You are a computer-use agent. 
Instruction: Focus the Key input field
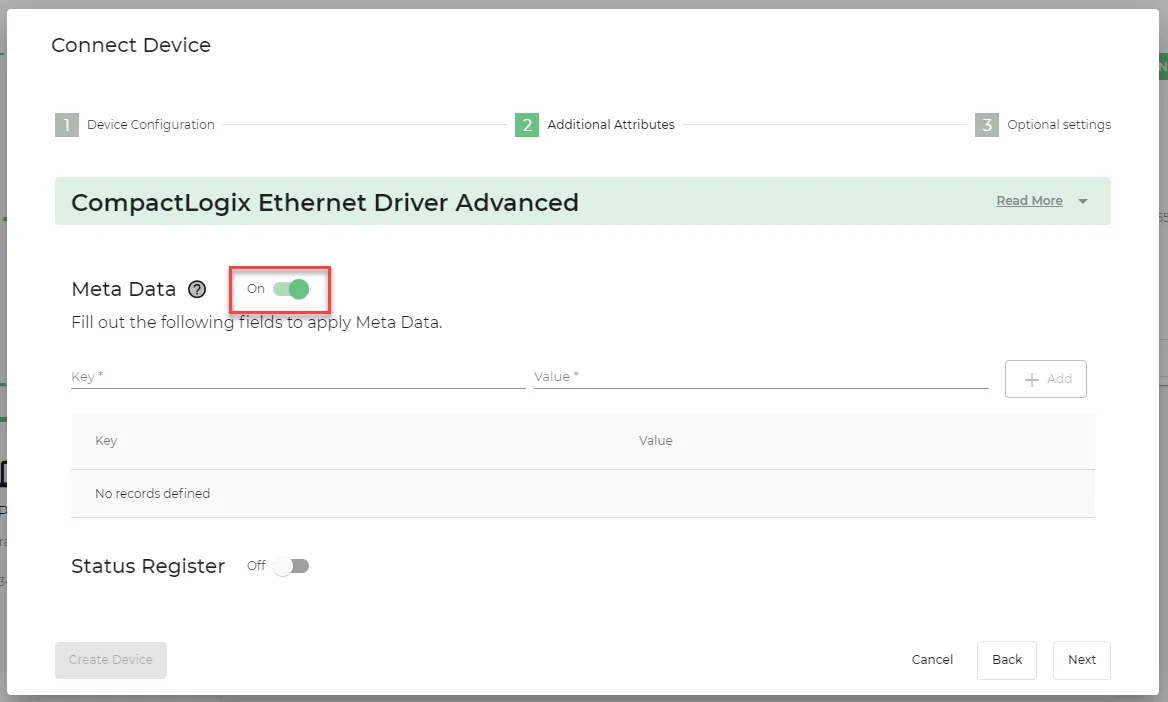point(298,376)
